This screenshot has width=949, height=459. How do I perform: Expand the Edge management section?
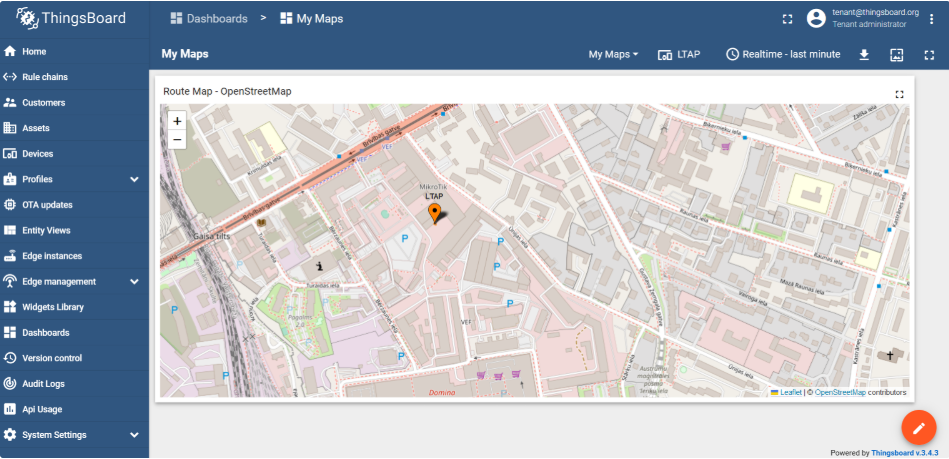coord(134,282)
